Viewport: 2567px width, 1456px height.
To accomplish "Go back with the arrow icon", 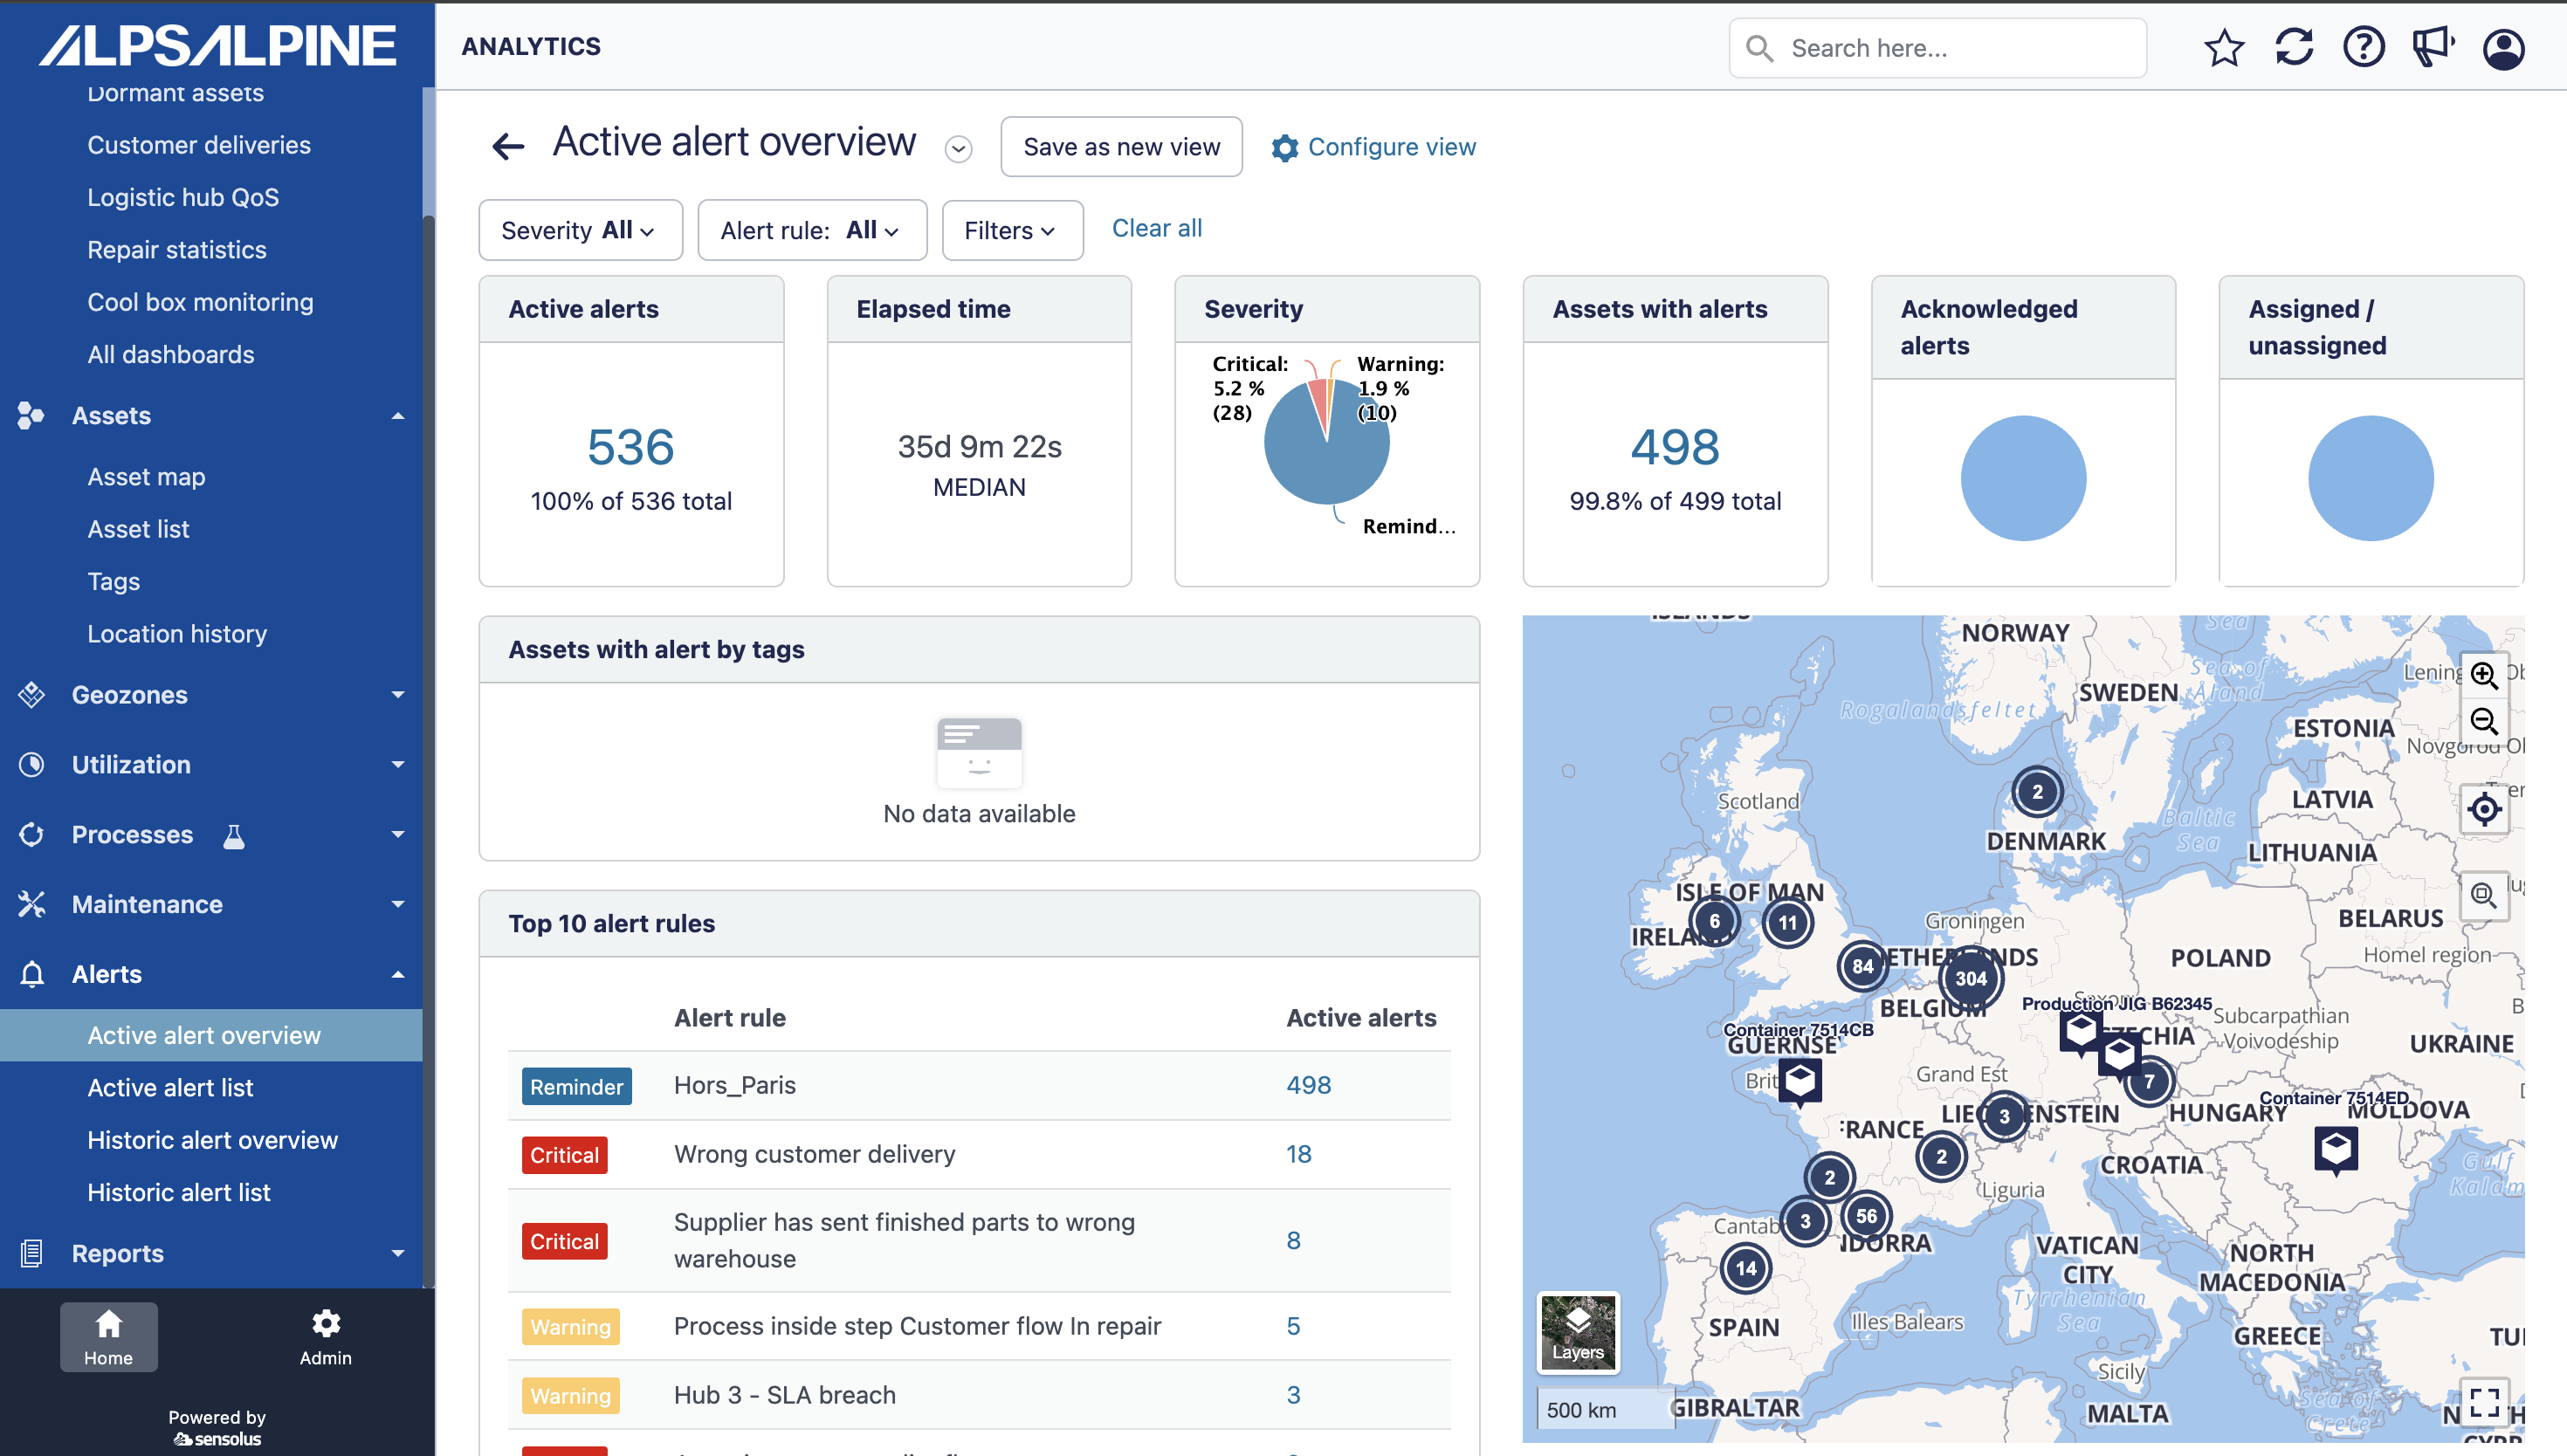I will pos(508,147).
